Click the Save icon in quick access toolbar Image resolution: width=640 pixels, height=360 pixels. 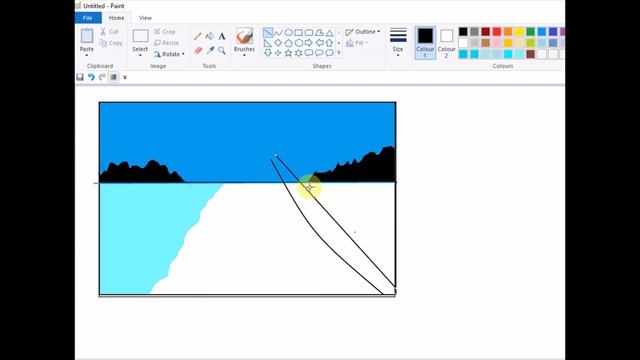click(x=80, y=77)
